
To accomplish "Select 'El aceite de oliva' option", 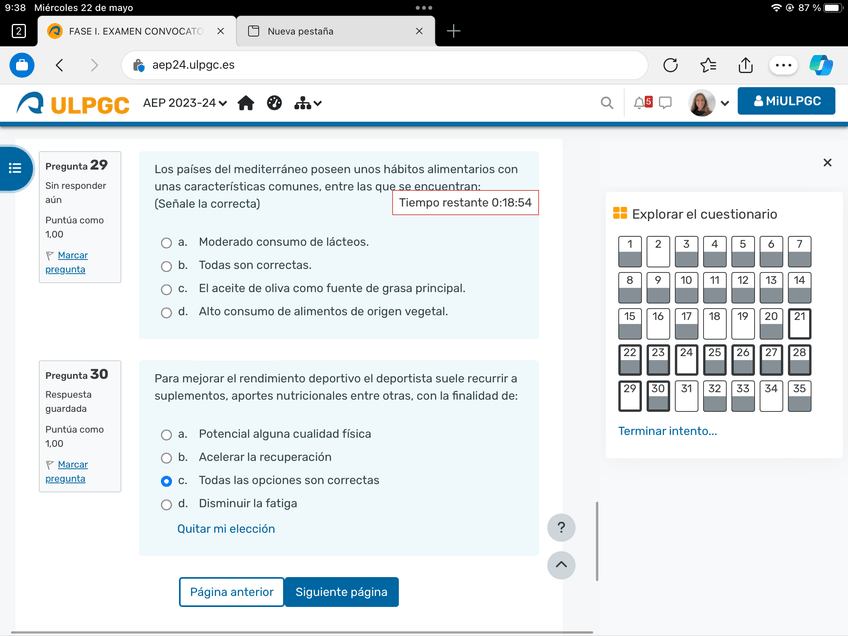I will pos(166,289).
